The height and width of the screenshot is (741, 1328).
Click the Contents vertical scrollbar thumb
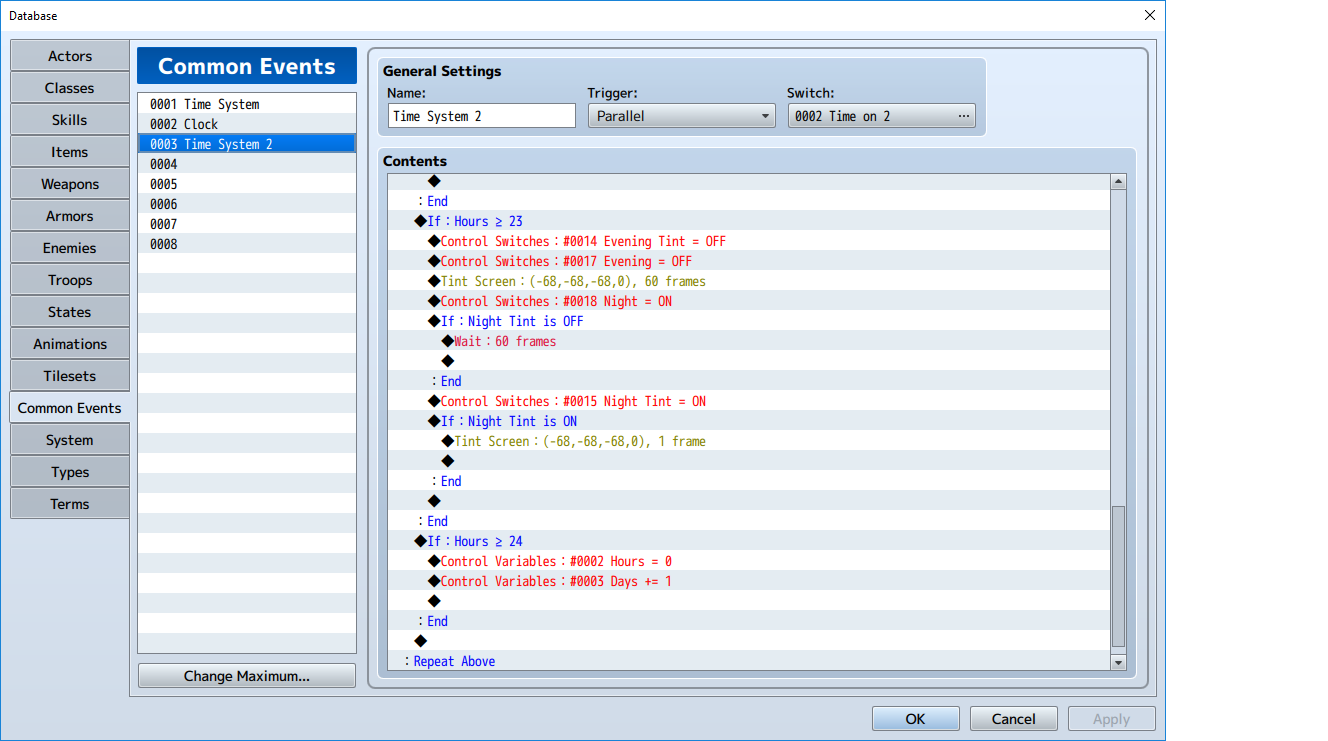coord(1119,577)
